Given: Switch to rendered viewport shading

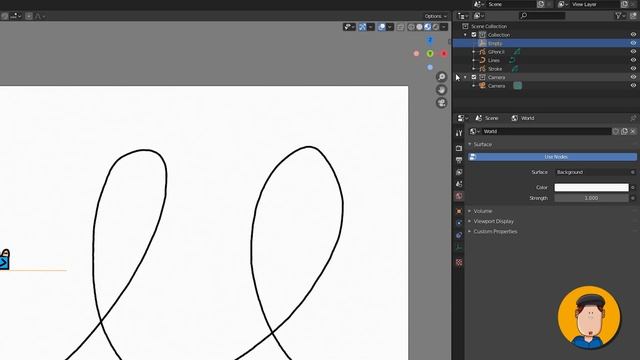Looking at the screenshot, I should 436,27.
